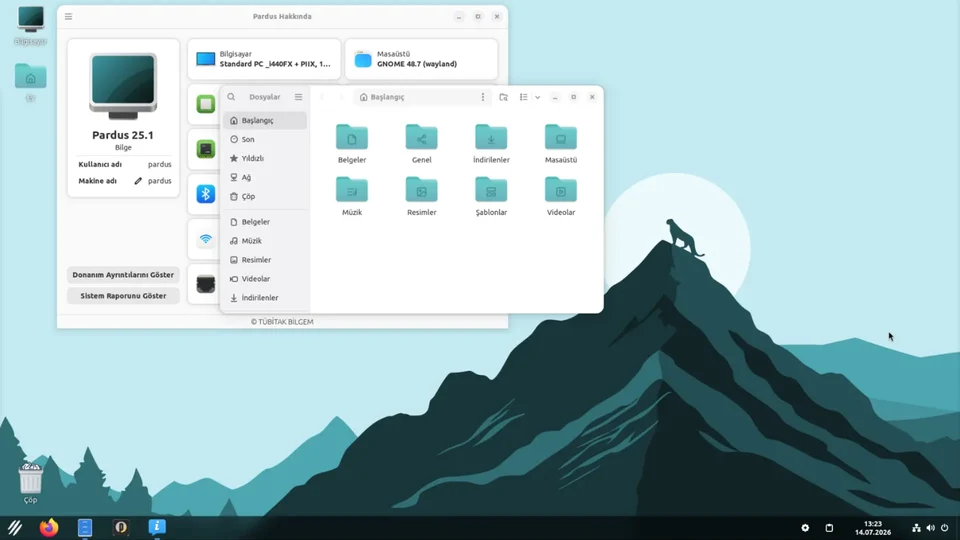Select Yıldızlı in the sidebar

tap(265, 158)
